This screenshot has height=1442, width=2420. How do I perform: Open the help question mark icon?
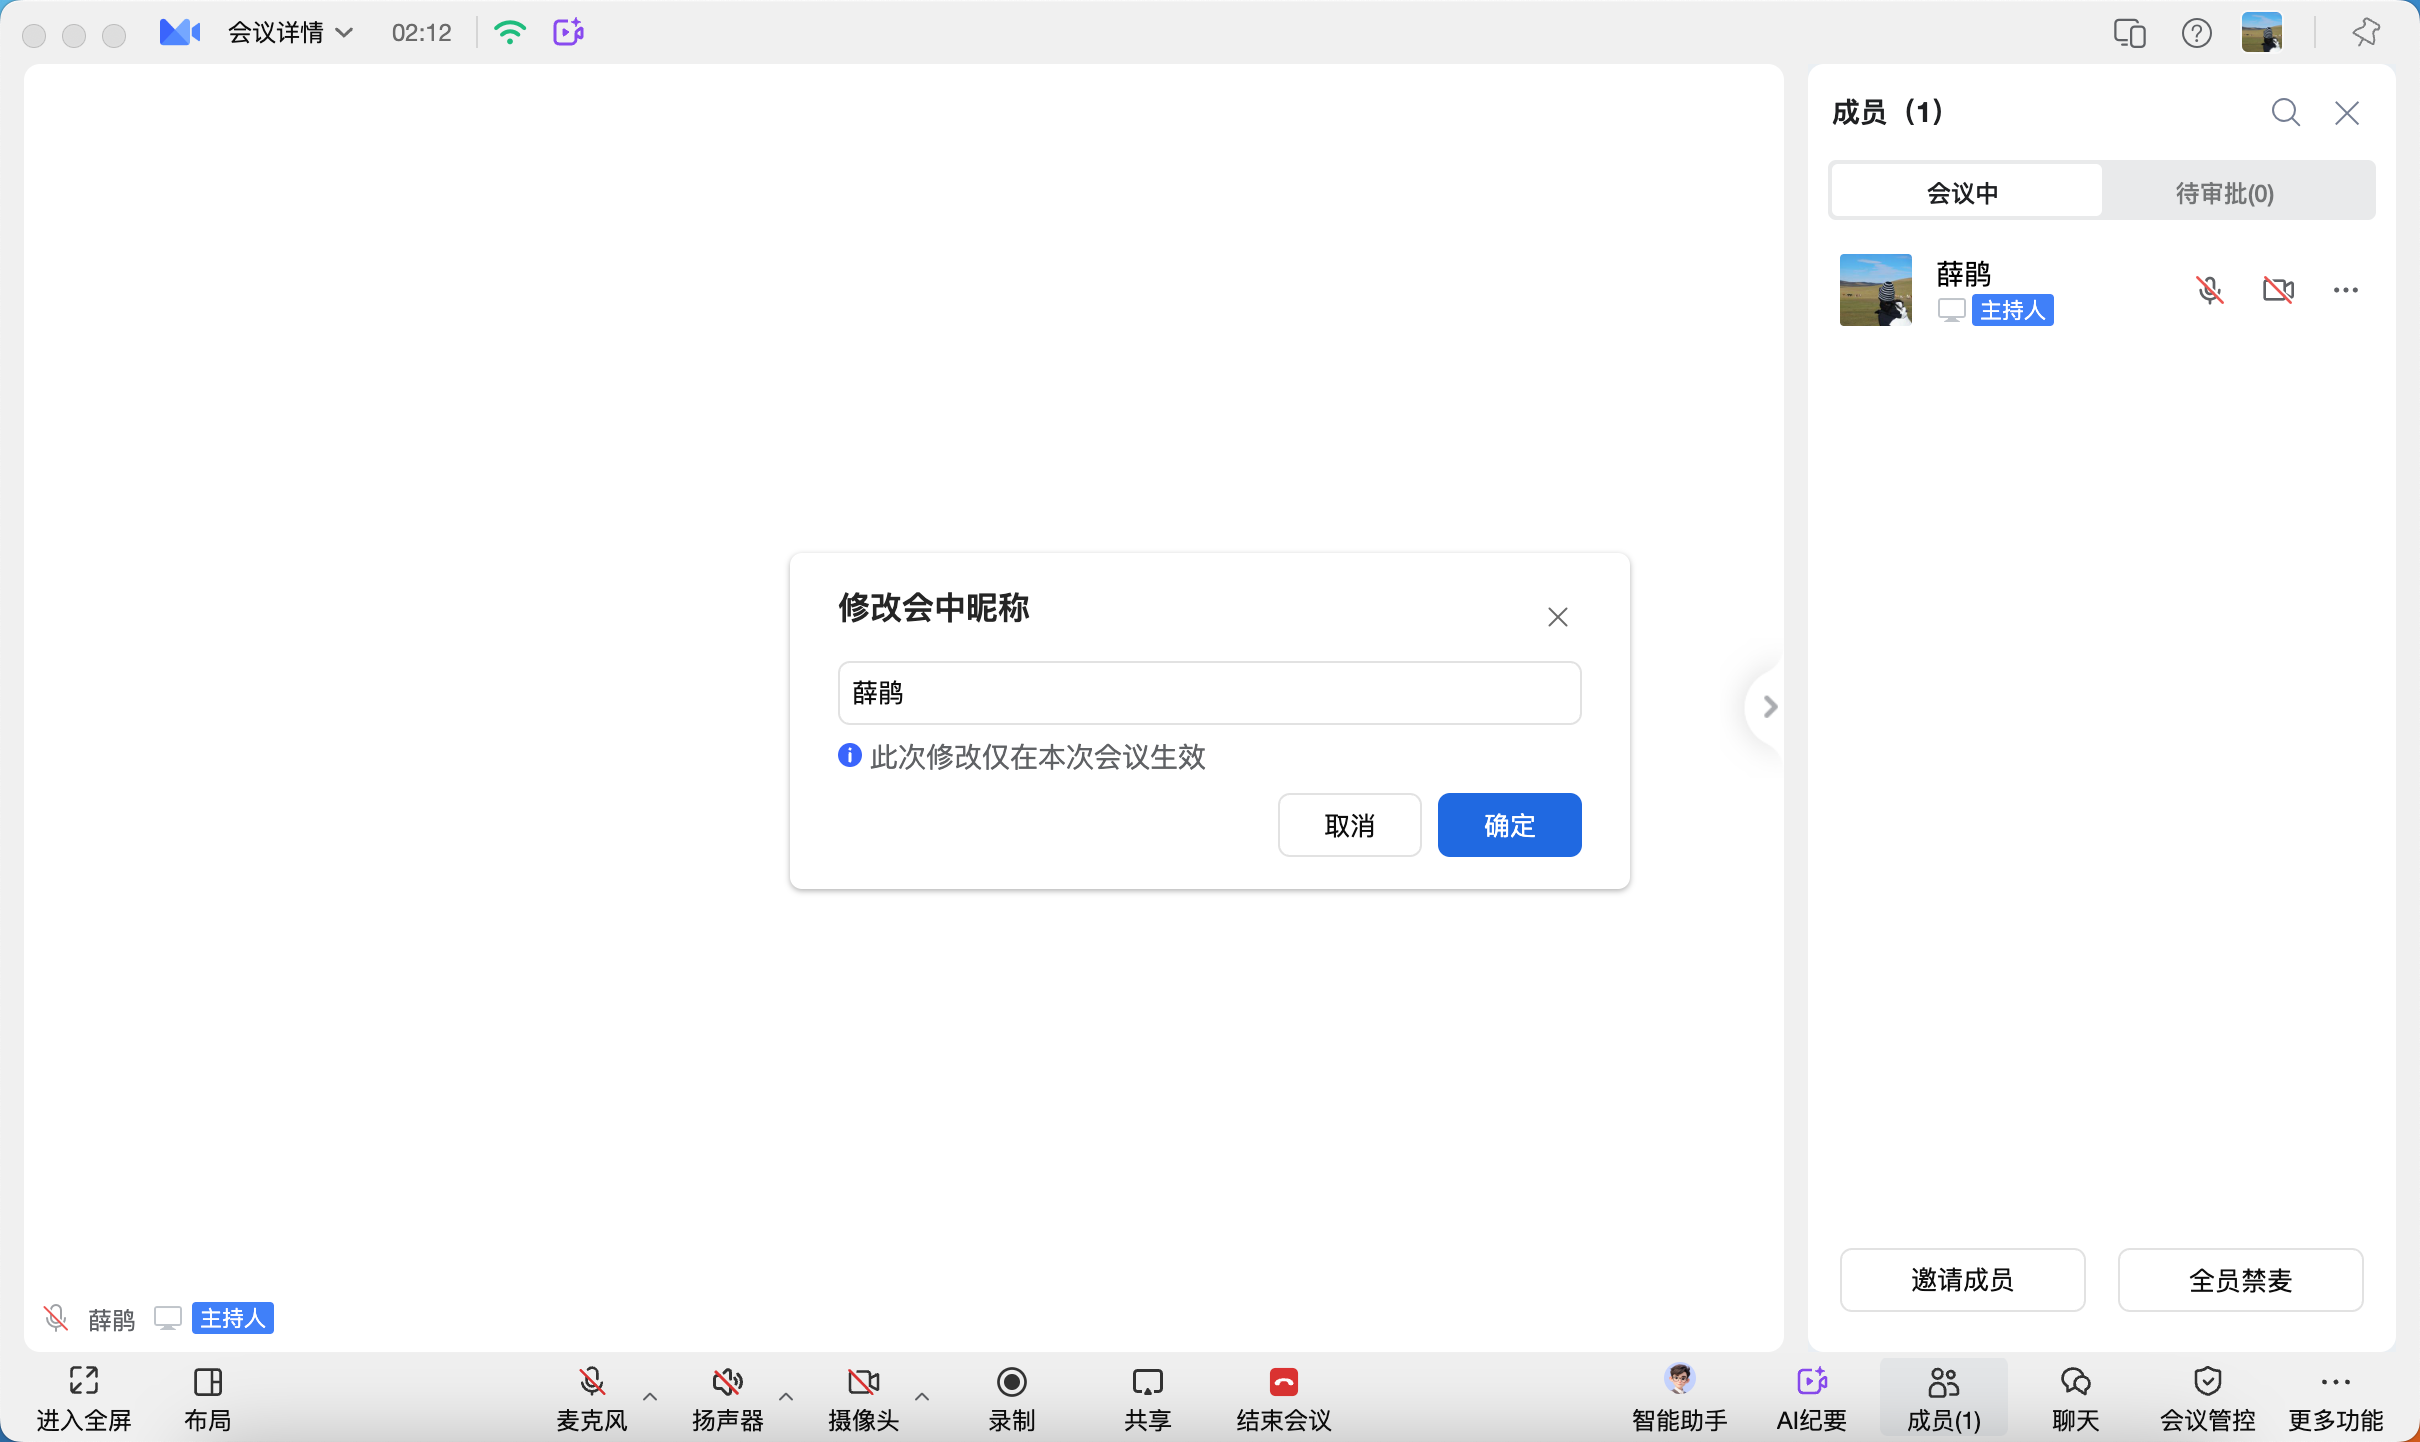point(2196,34)
